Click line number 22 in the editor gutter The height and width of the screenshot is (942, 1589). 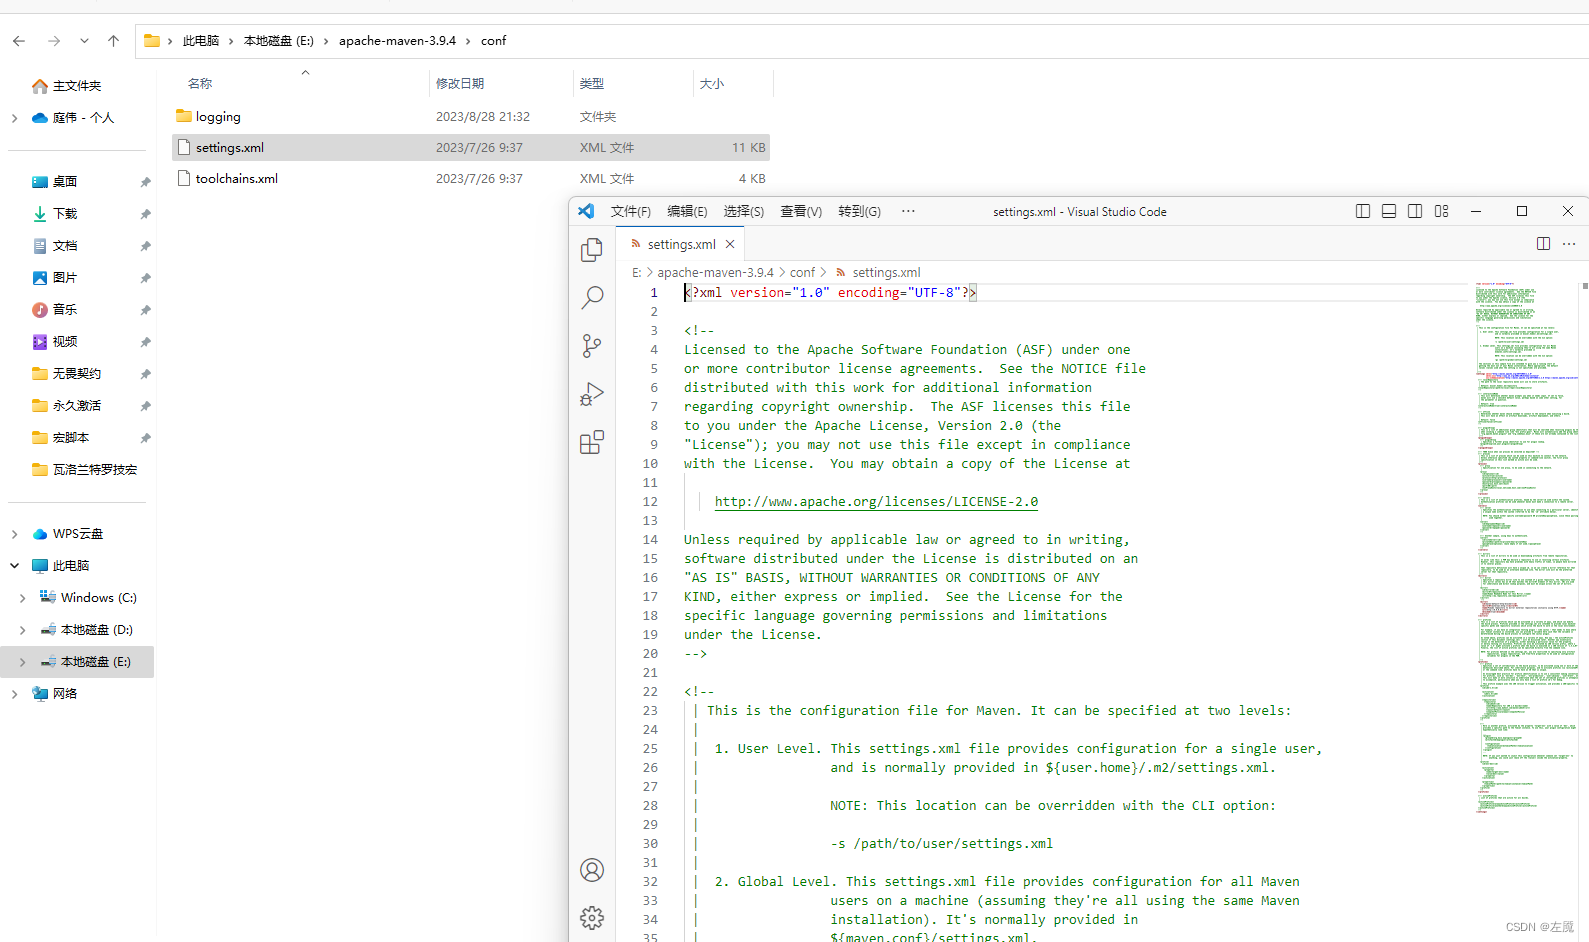[650, 691]
